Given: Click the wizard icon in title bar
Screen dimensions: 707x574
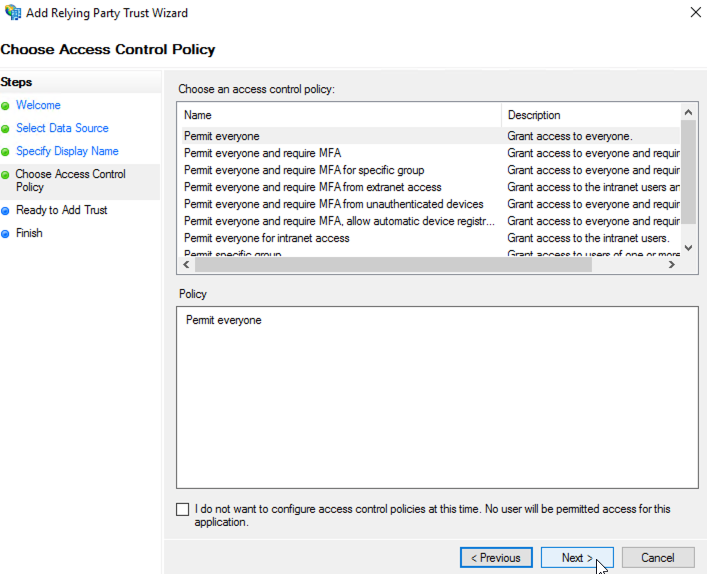Looking at the screenshot, I should [x=12, y=13].
